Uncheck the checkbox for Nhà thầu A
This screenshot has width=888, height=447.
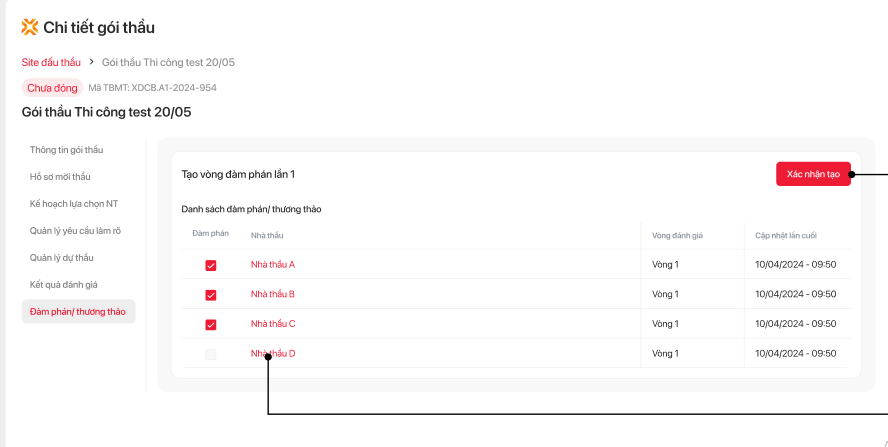pyautogui.click(x=211, y=265)
